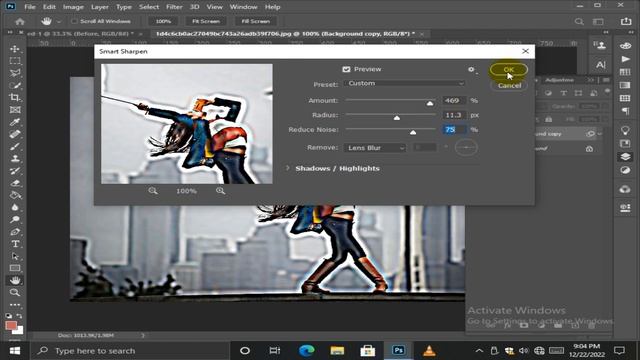This screenshot has width=640, height=360.
Task: Select the Clone Stamp tool
Action: (x=15, y=158)
